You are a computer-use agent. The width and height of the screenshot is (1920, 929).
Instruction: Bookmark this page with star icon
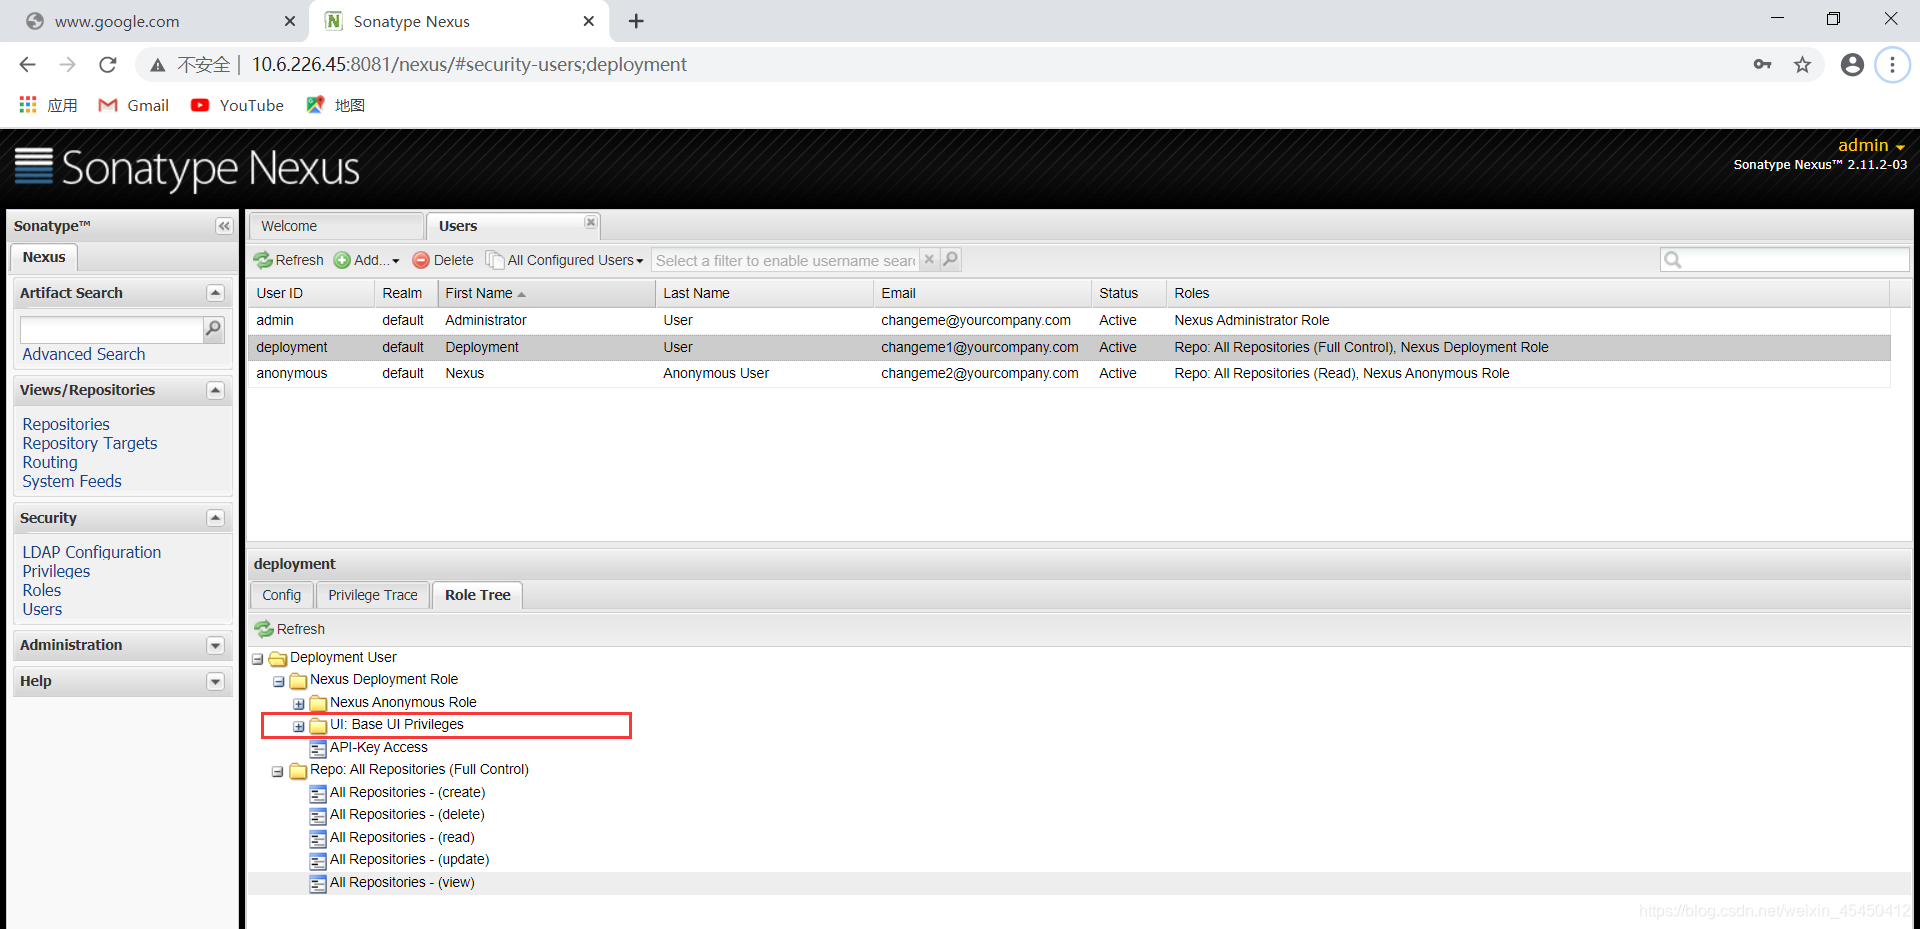click(1802, 65)
